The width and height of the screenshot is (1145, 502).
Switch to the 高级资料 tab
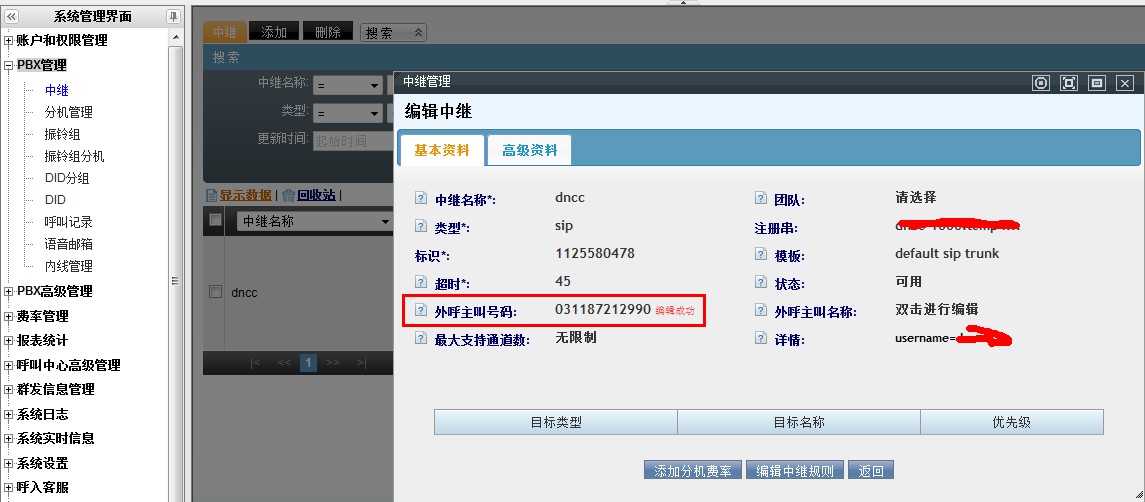(x=529, y=150)
